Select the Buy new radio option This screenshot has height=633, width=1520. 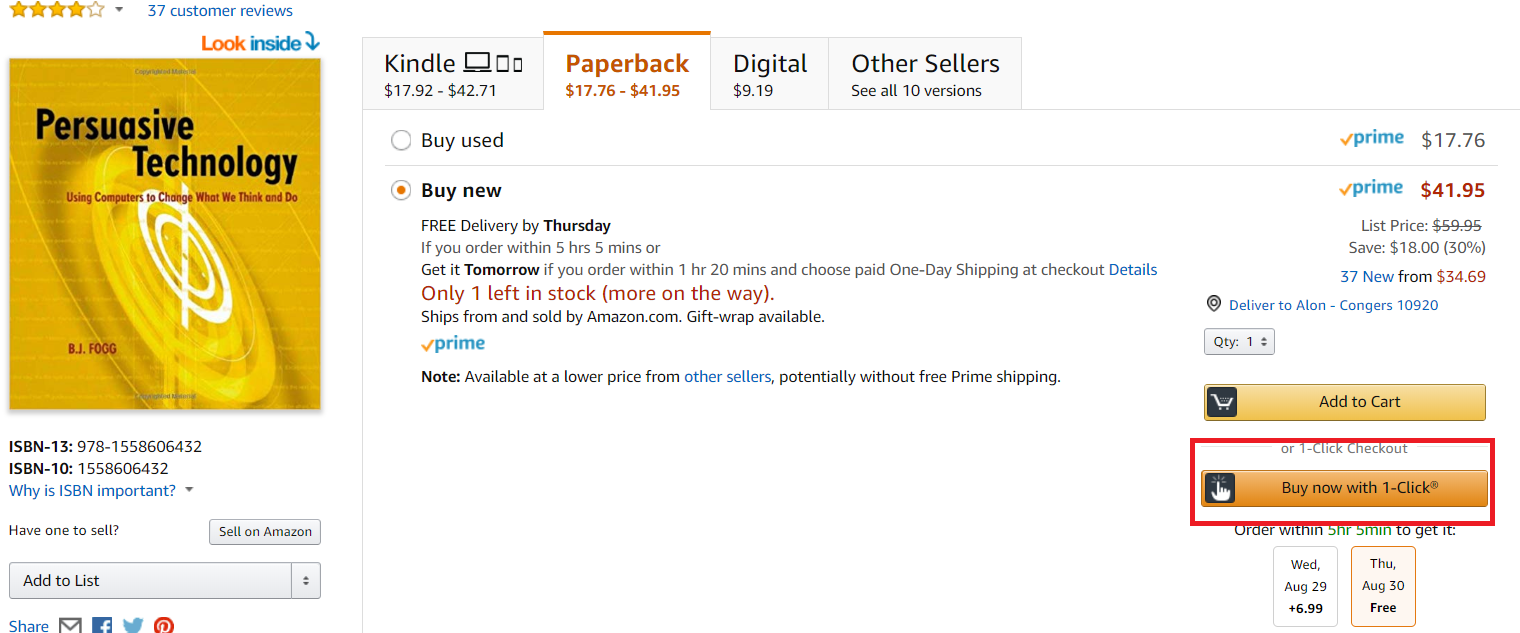coord(401,190)
